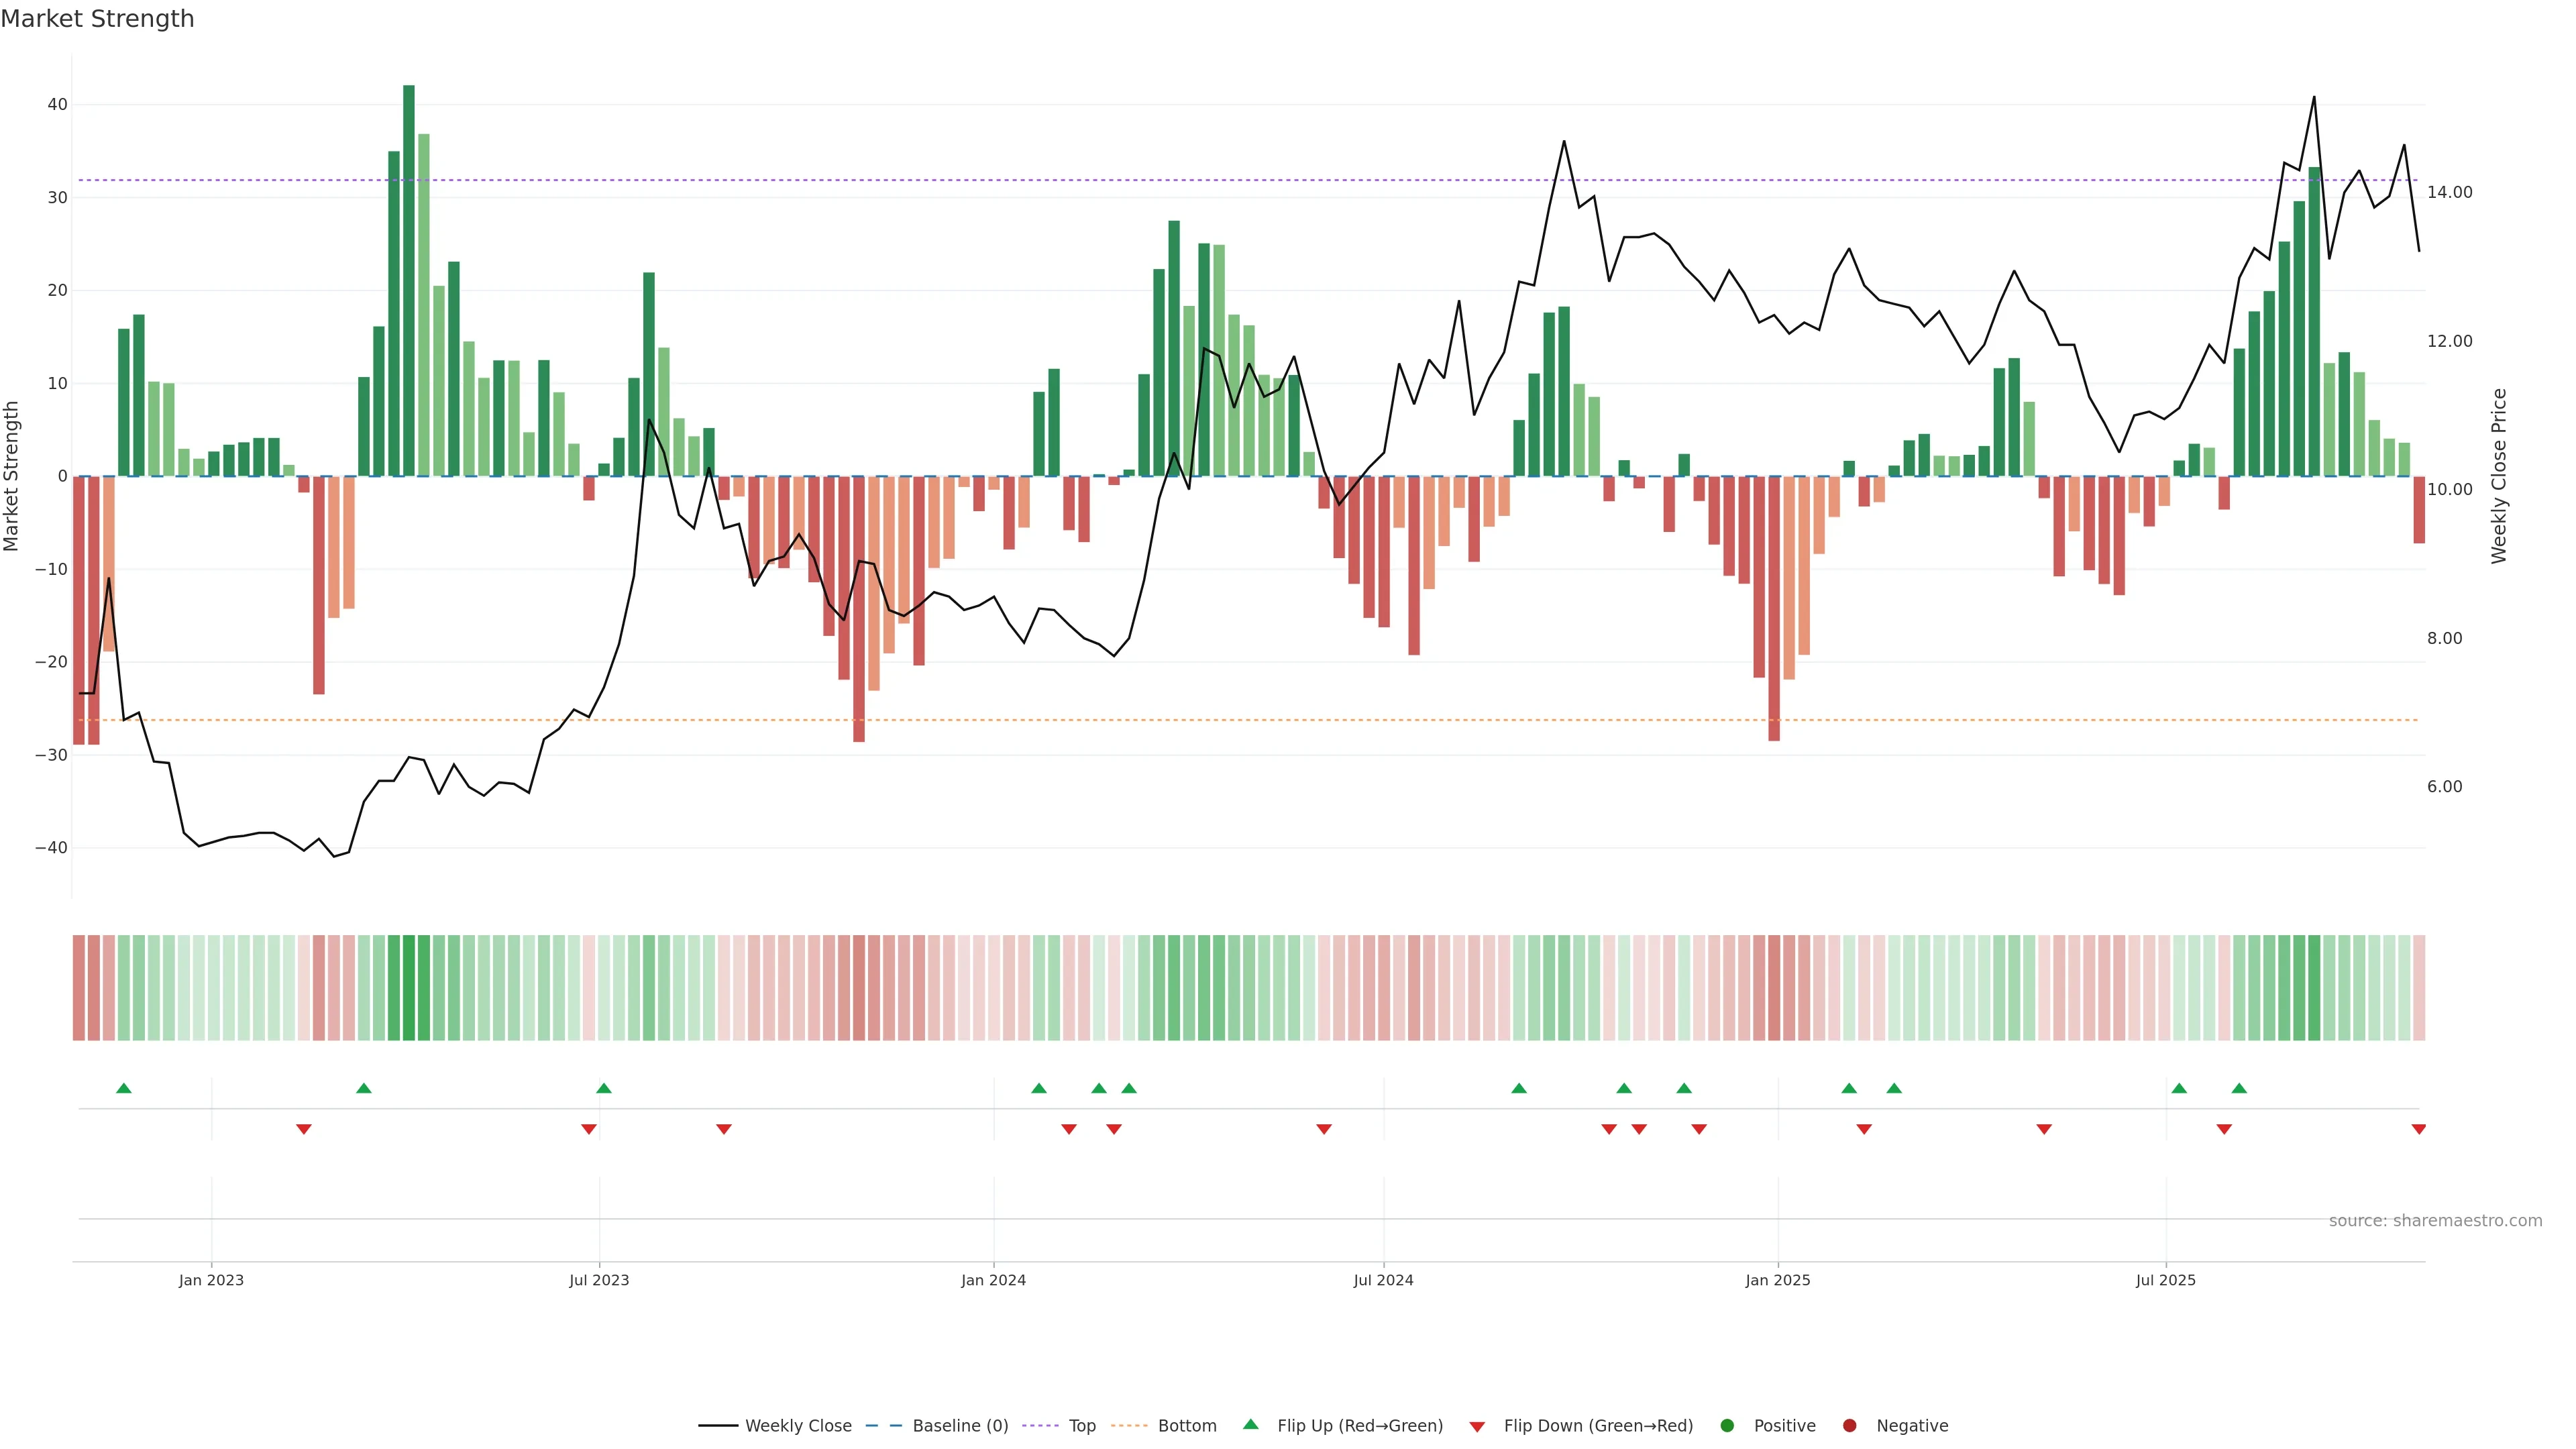Click the Weekly Close legend label

[798, 1425]
